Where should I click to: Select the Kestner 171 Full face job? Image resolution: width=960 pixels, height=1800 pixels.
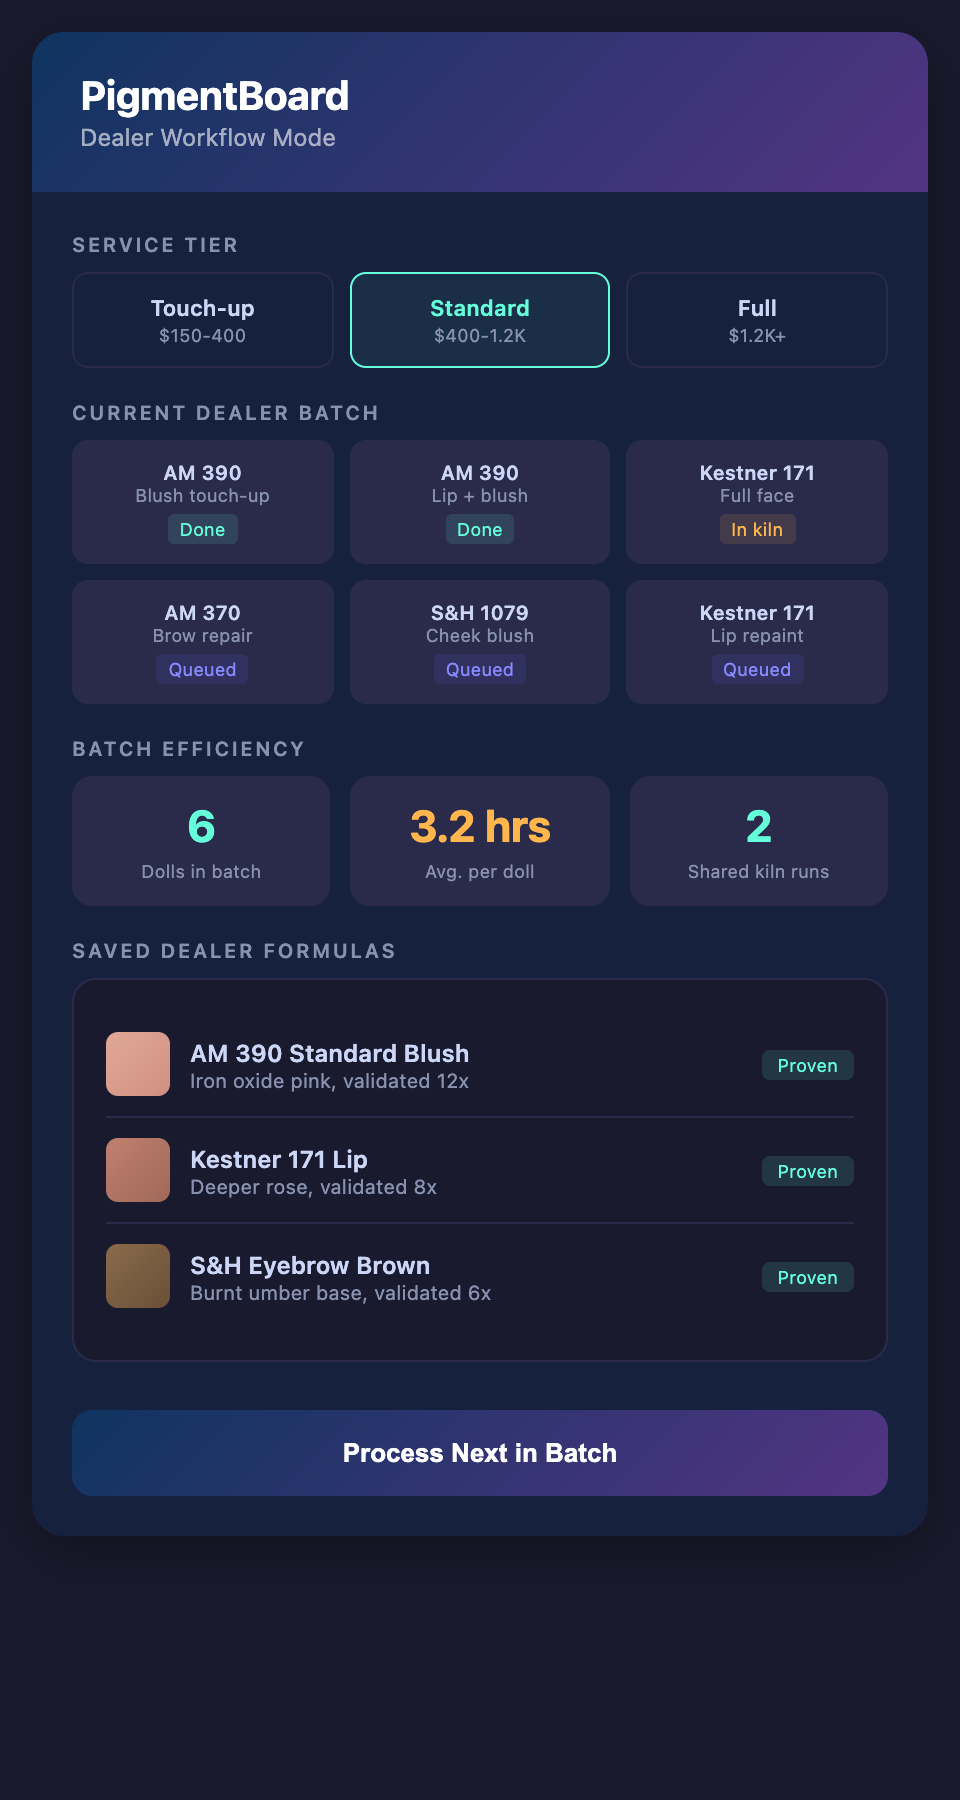pos(756,500)
